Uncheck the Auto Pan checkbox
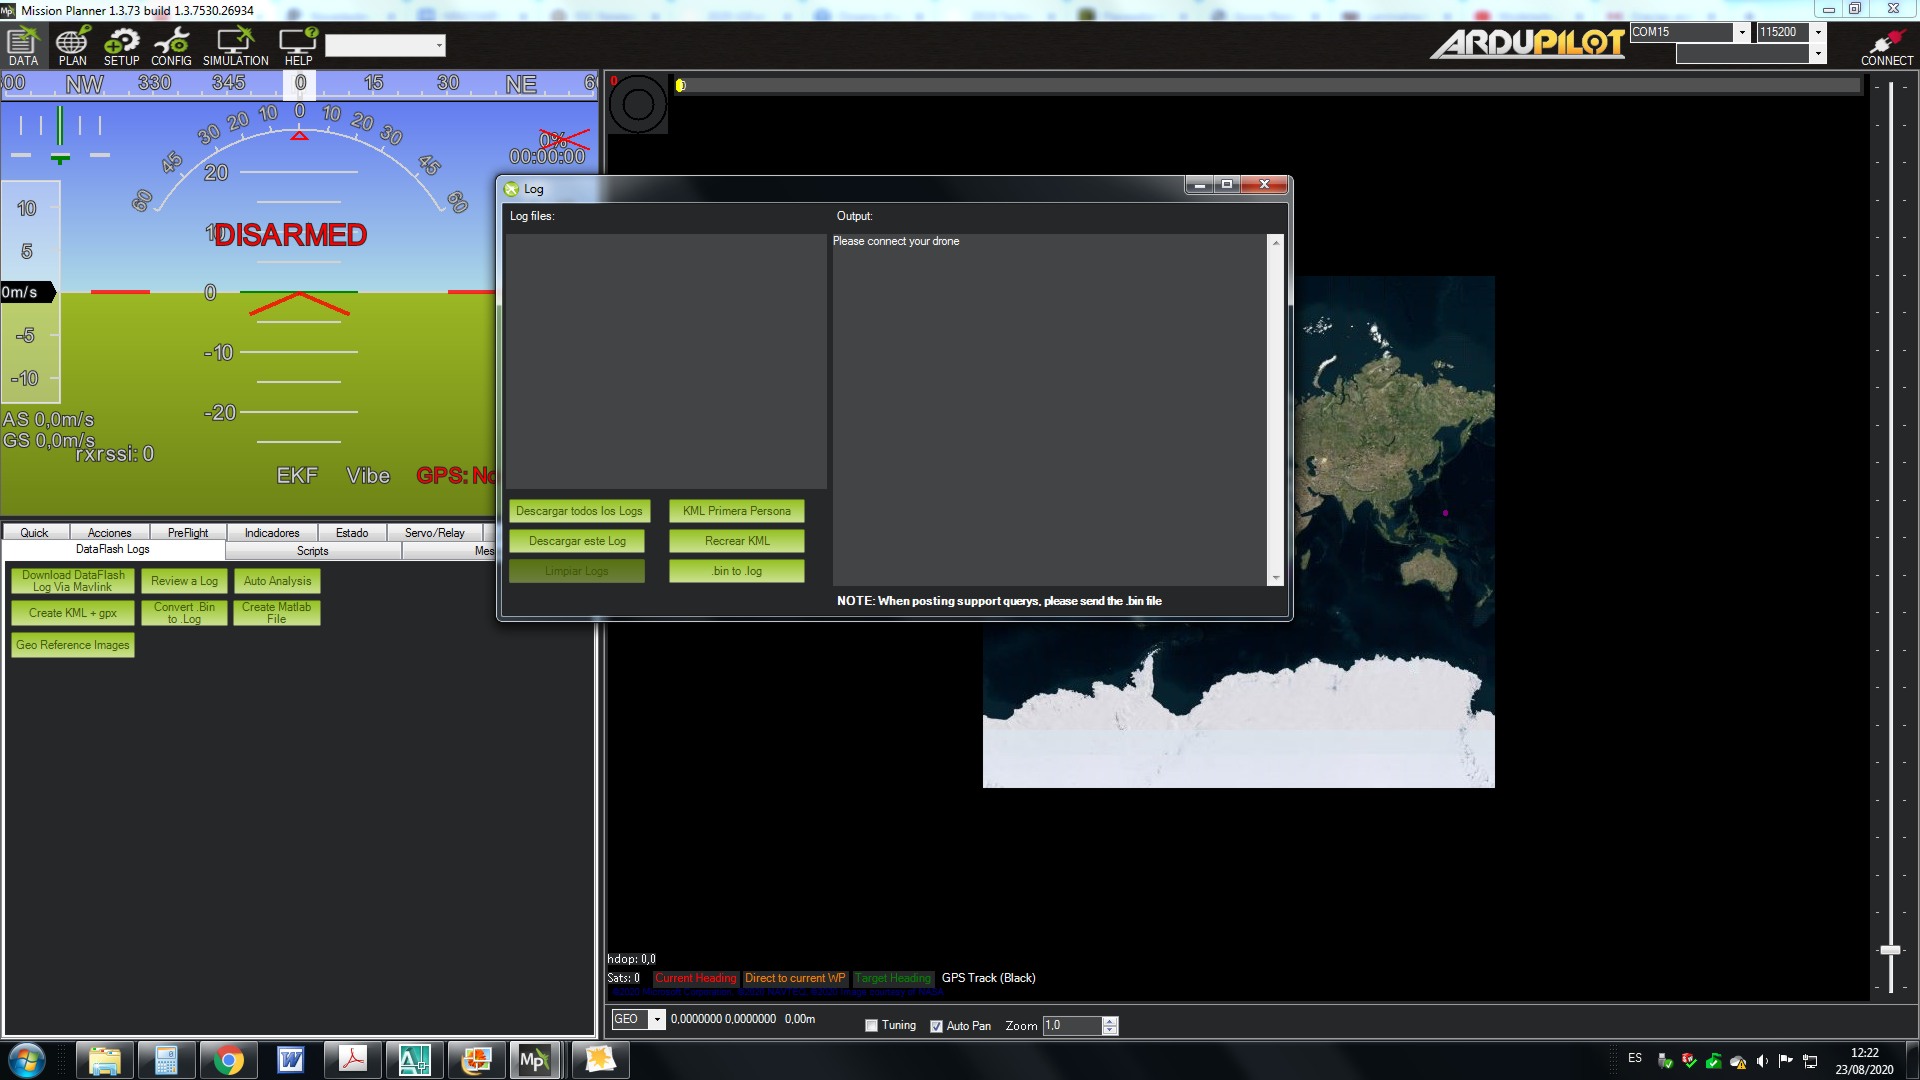 [936, 1026]
